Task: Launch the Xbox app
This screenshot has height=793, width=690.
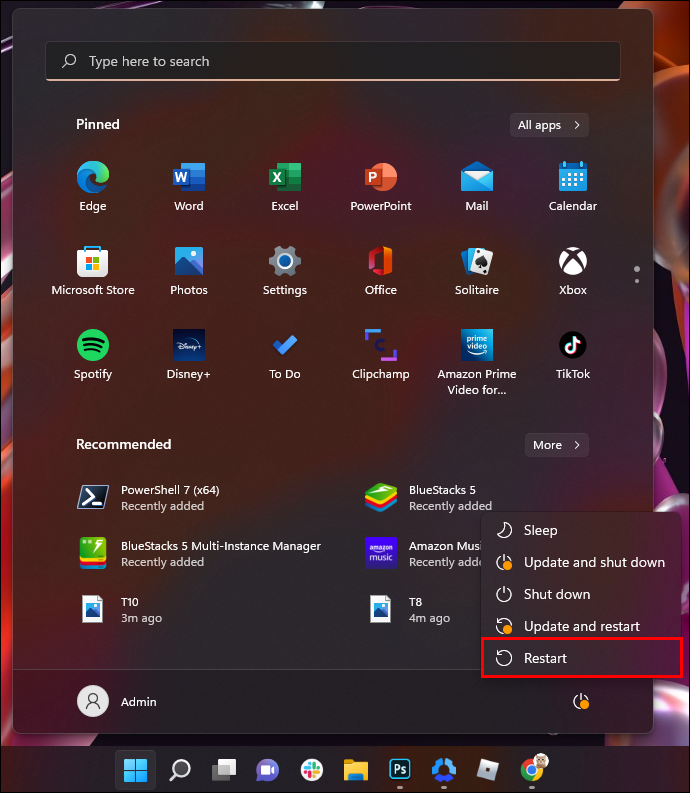Action: 573,271
